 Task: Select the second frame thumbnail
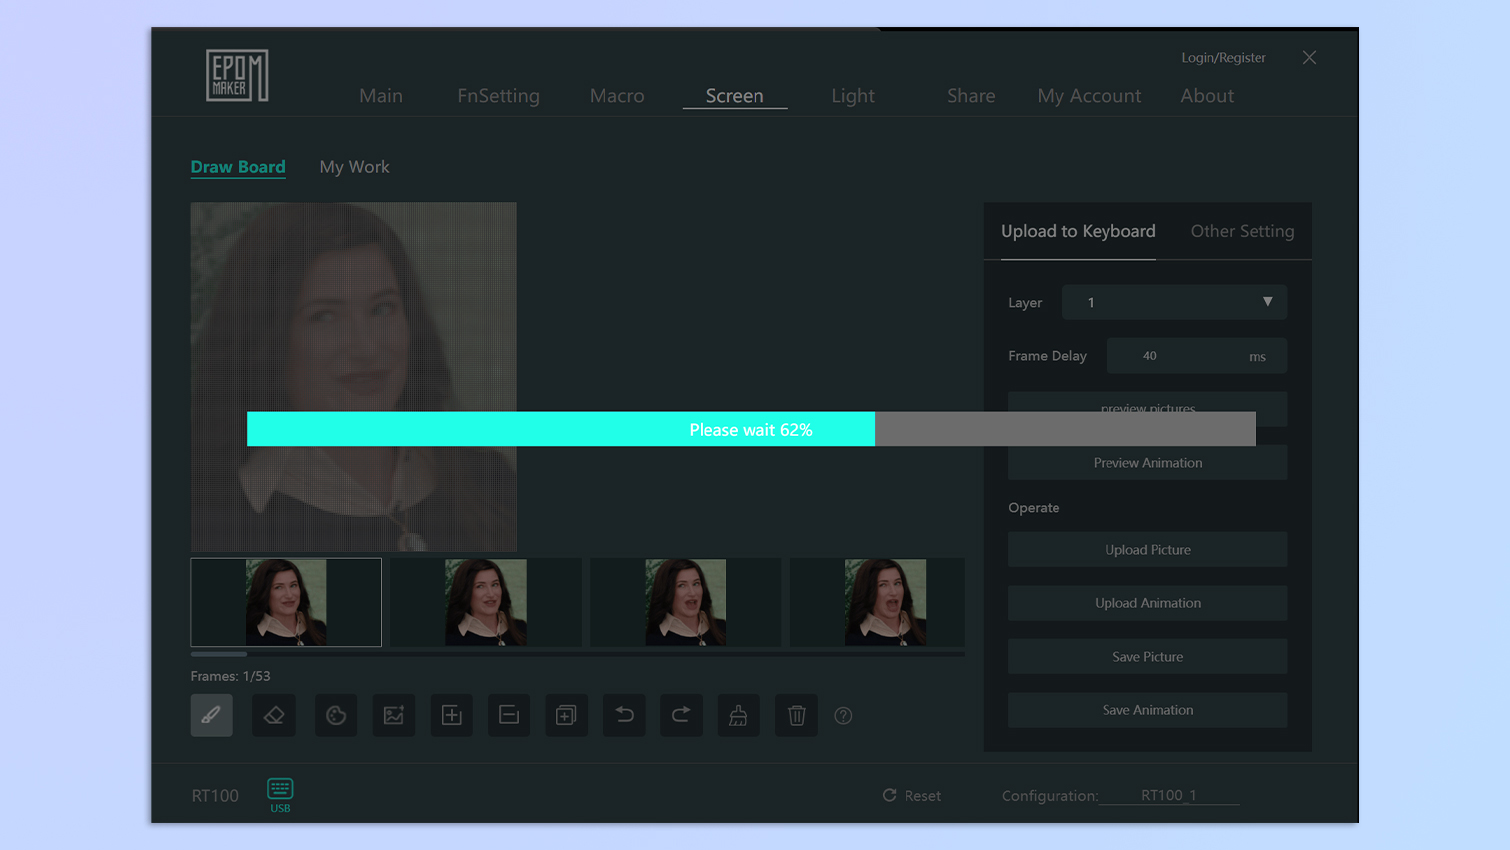coord(486,602)
